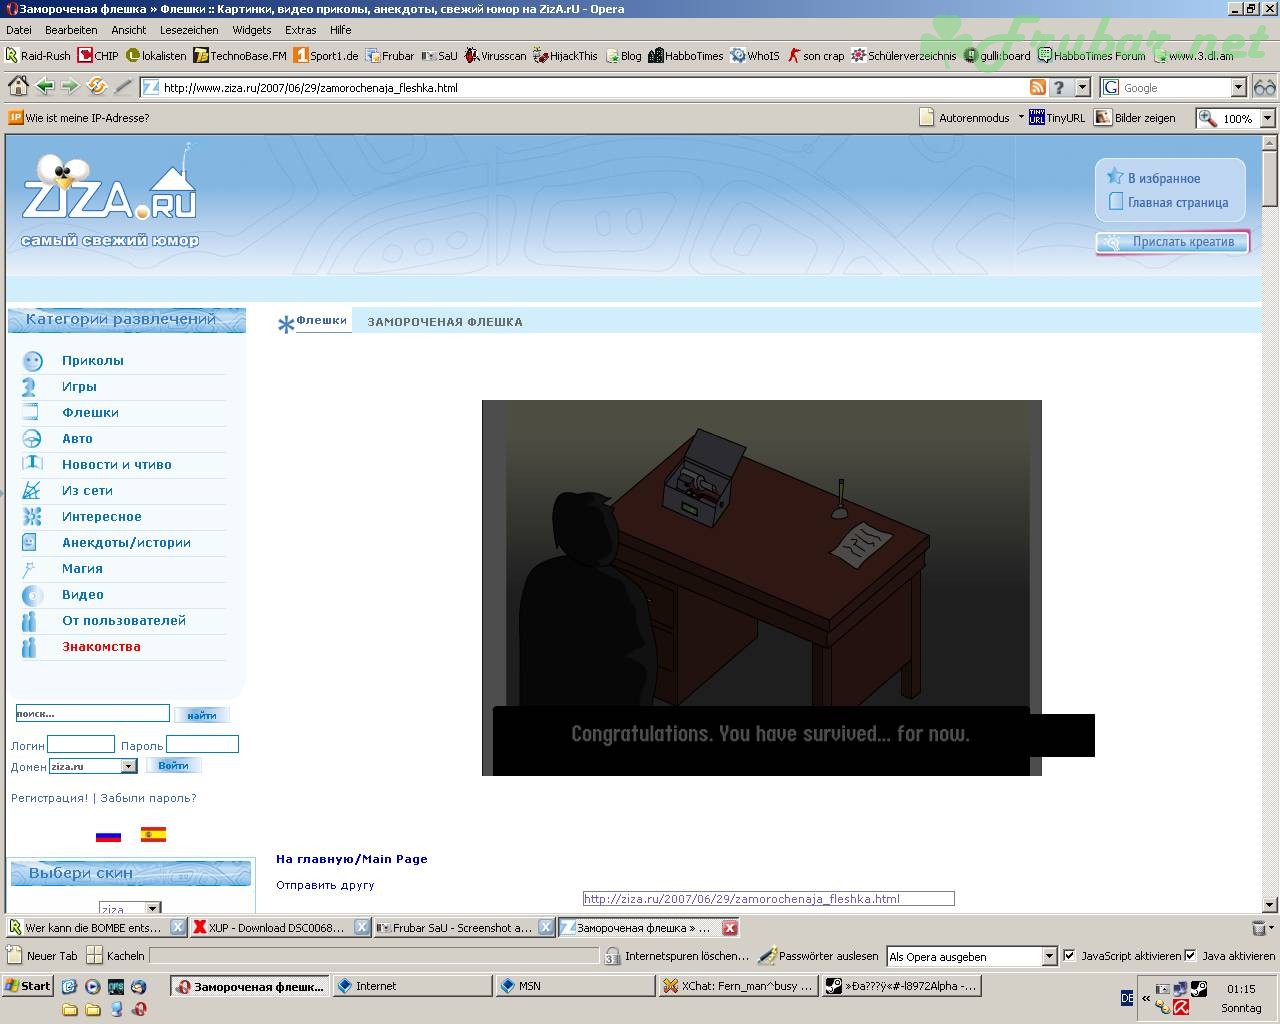
Task: Click the Пароль input field
Action: 202,744
